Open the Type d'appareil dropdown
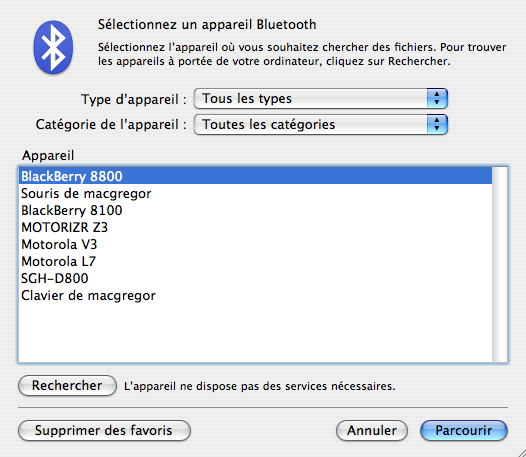 tap(321, 99)
